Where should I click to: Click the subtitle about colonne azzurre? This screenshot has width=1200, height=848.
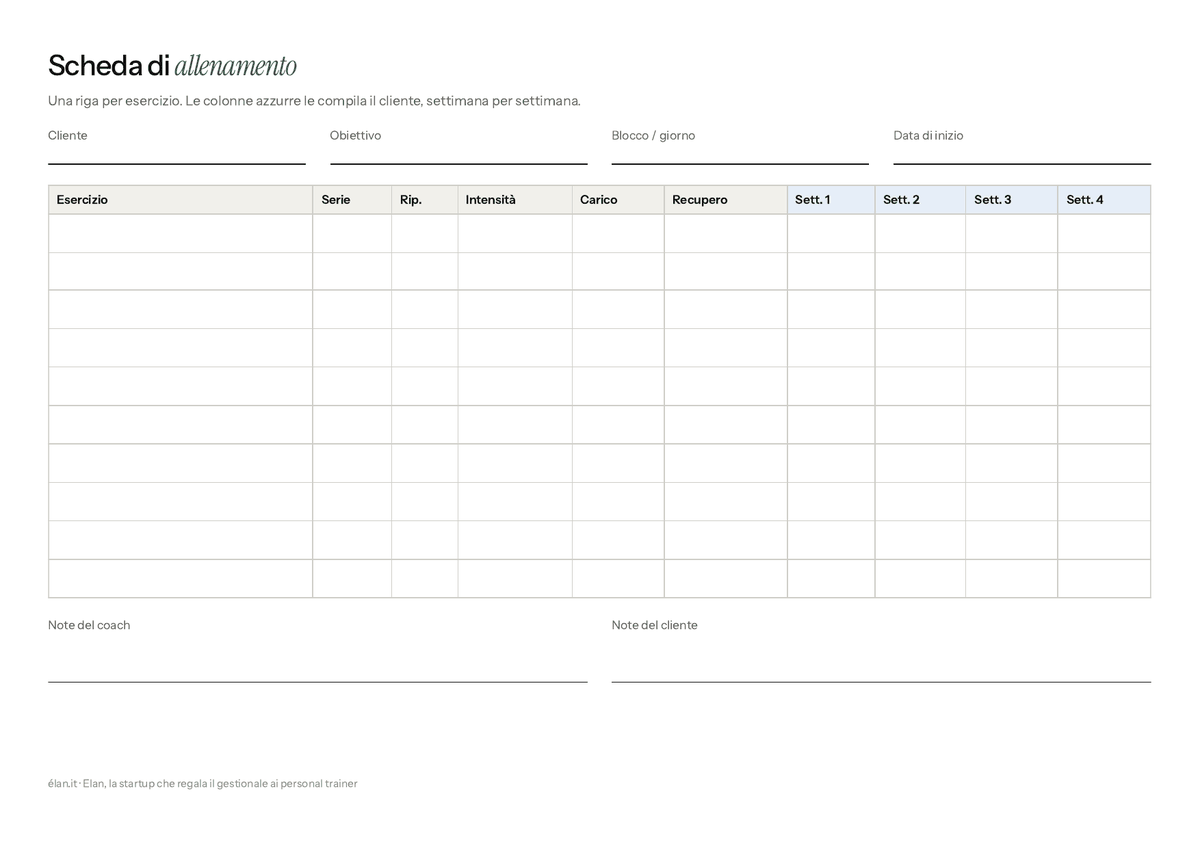tap(314, 101)
